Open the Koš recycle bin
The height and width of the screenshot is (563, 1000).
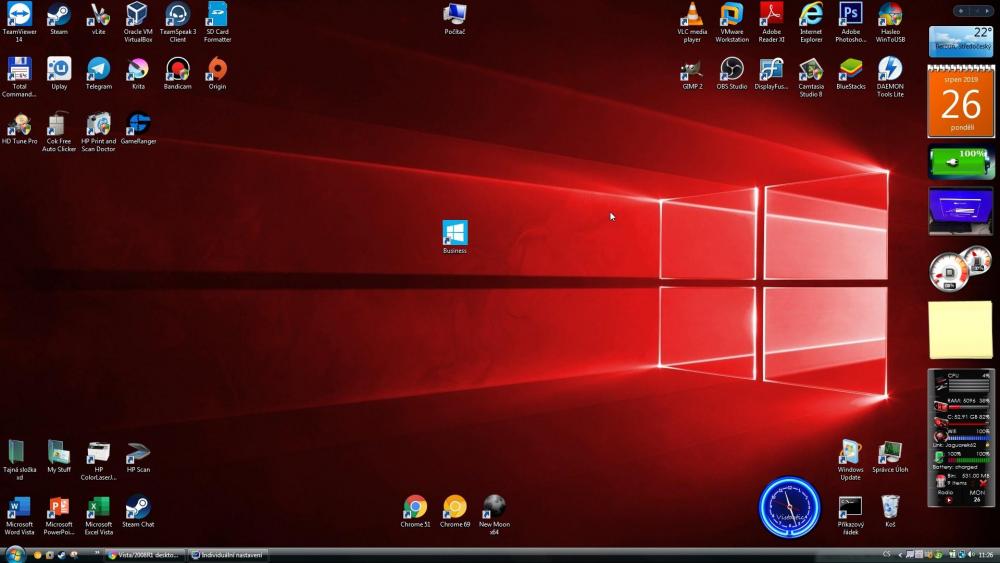[x=890, y=507]
